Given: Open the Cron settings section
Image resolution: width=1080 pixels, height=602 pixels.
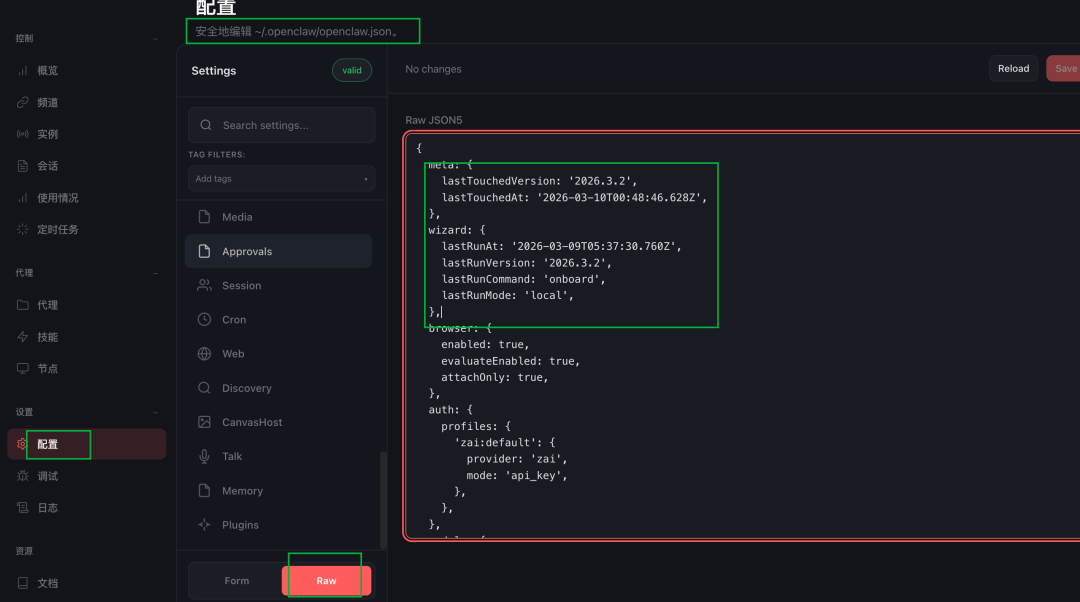Looking at the screenshot, I should click(x=278, y=320).
